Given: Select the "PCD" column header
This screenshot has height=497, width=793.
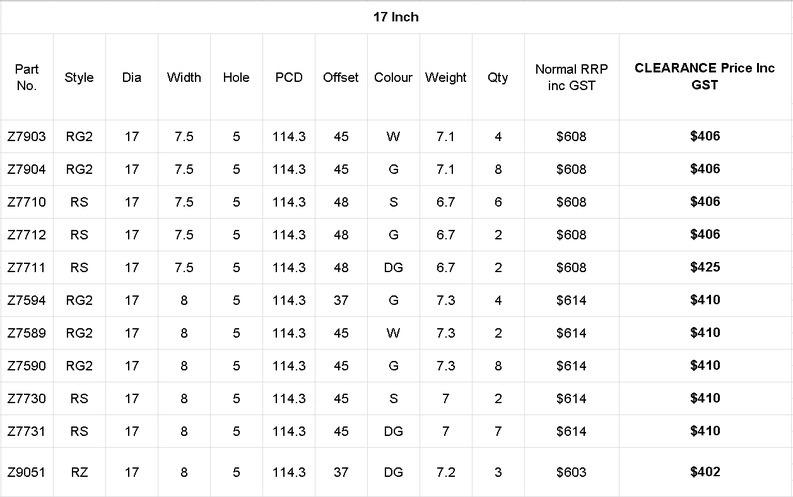Looking at the screenshot, I should click(x=289, y=77).
